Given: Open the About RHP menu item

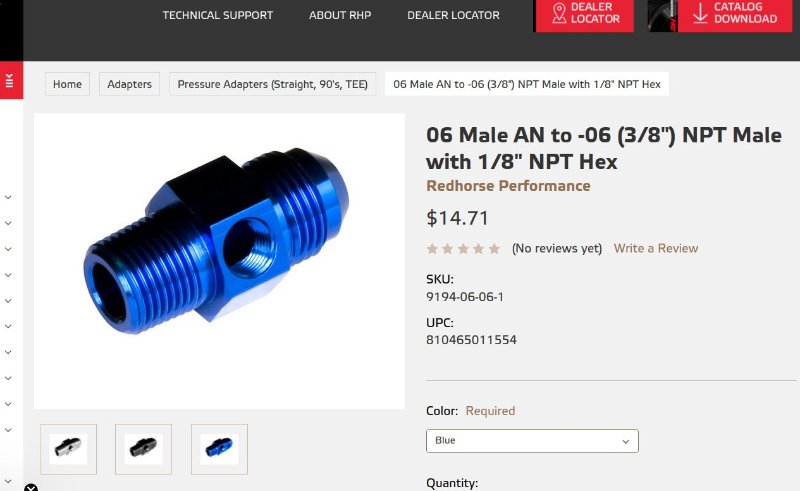Looking at the screenshot, I should coord(340,15).
